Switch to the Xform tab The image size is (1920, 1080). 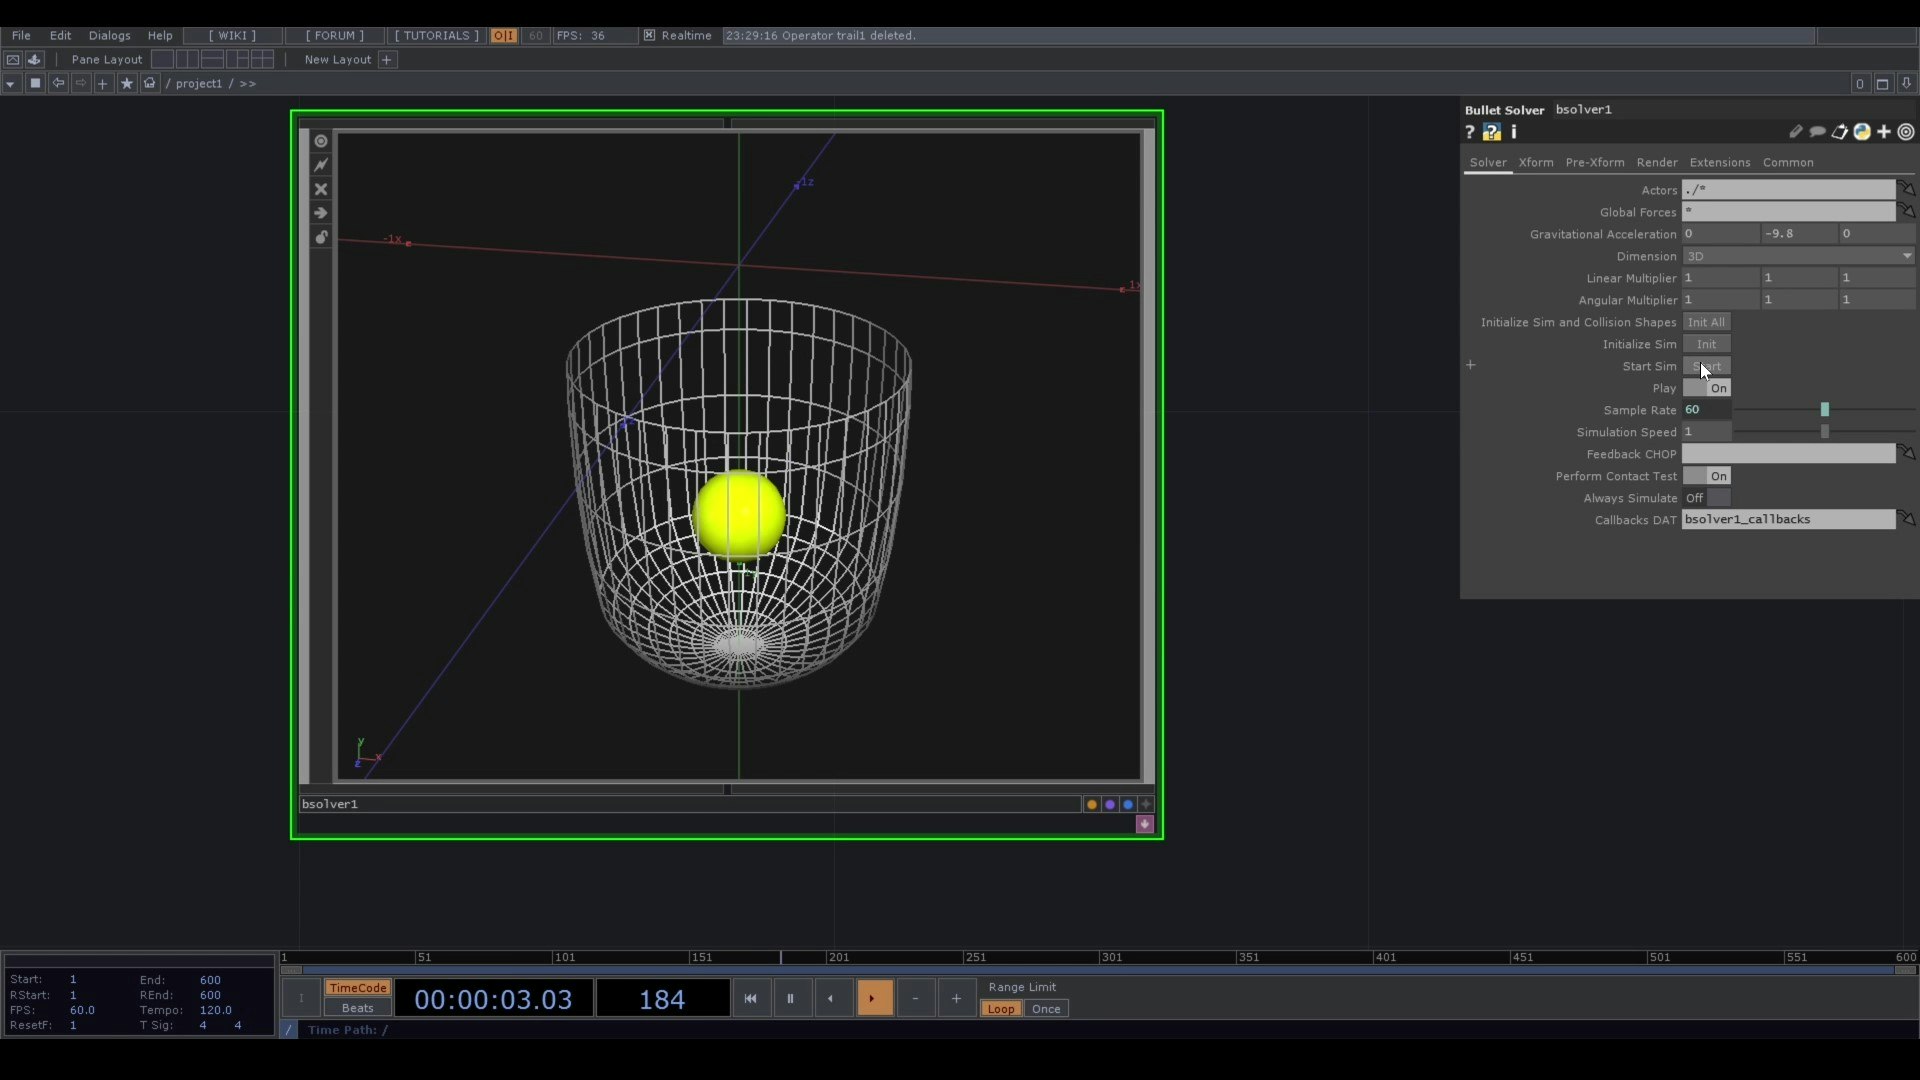[1536, 162]
